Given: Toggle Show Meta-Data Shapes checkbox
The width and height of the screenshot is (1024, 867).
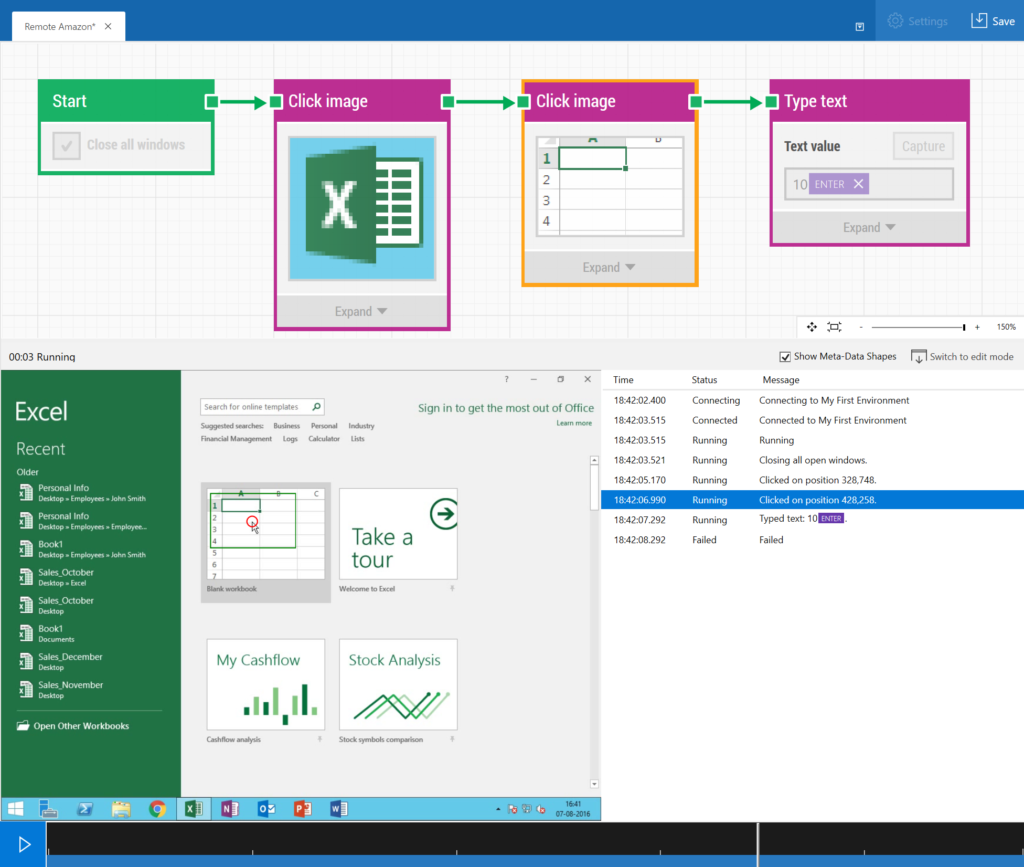Looking at the screenshot, I should (x=785, y=356).
